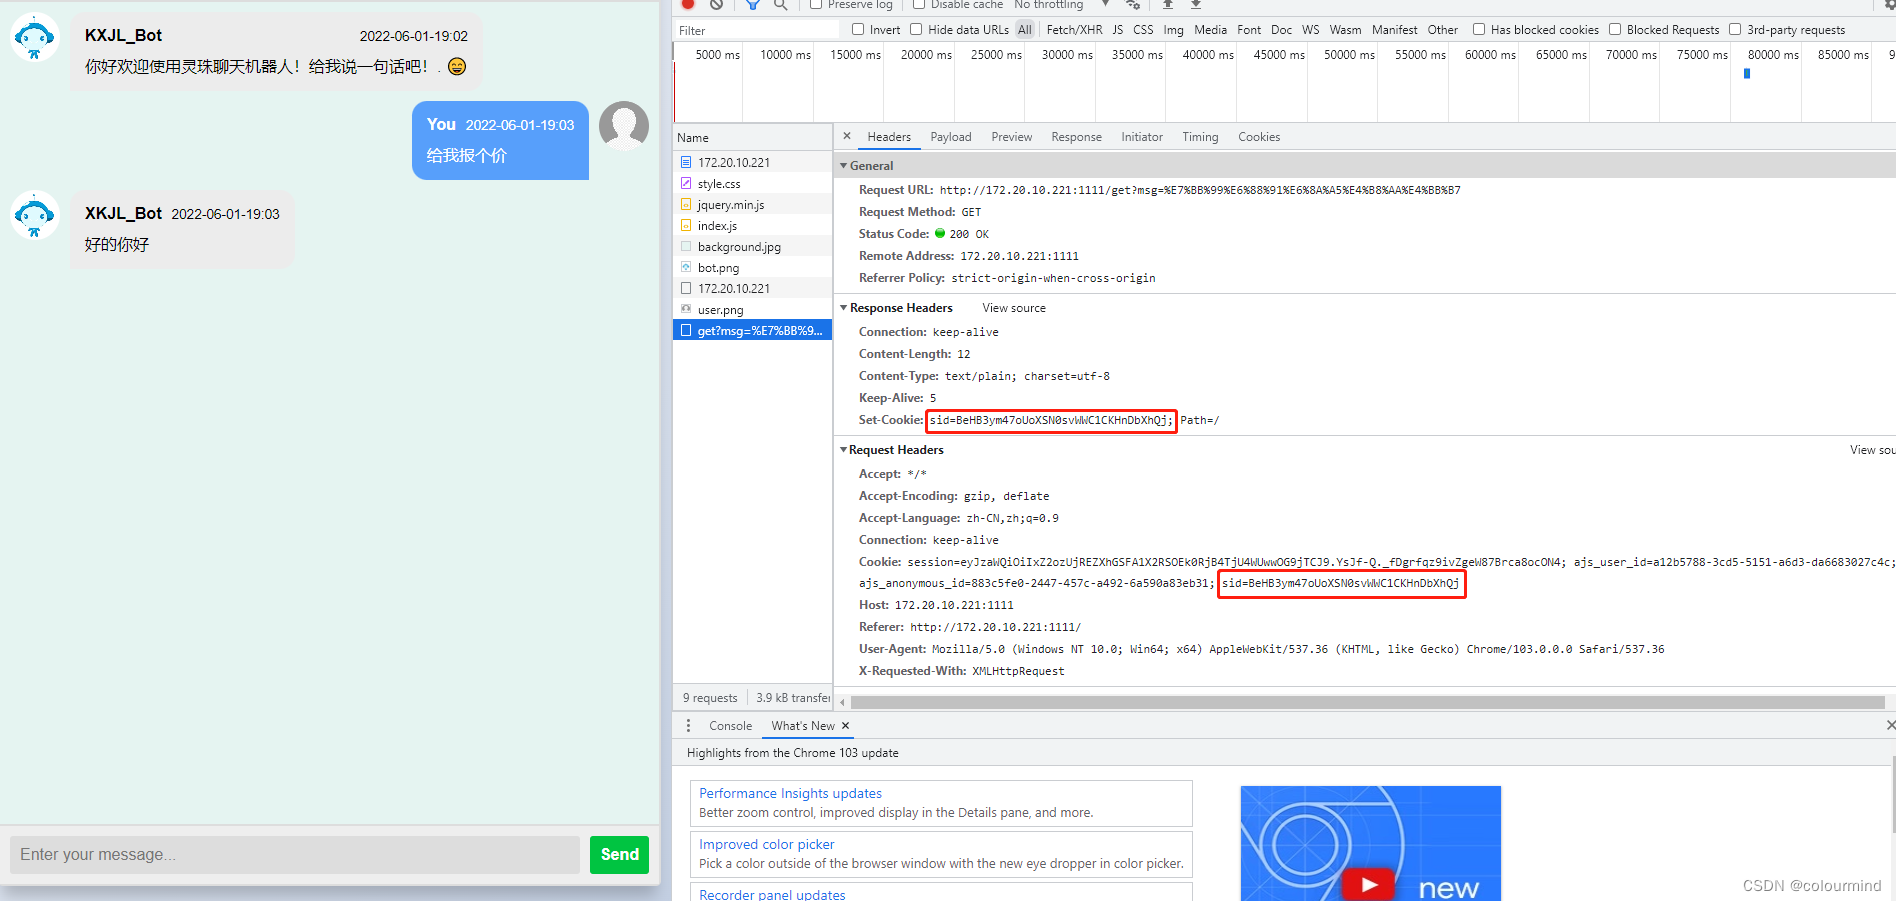Open the Preview tab
This screenshot has width=1896, height=901.
[x=1012, y=137]
